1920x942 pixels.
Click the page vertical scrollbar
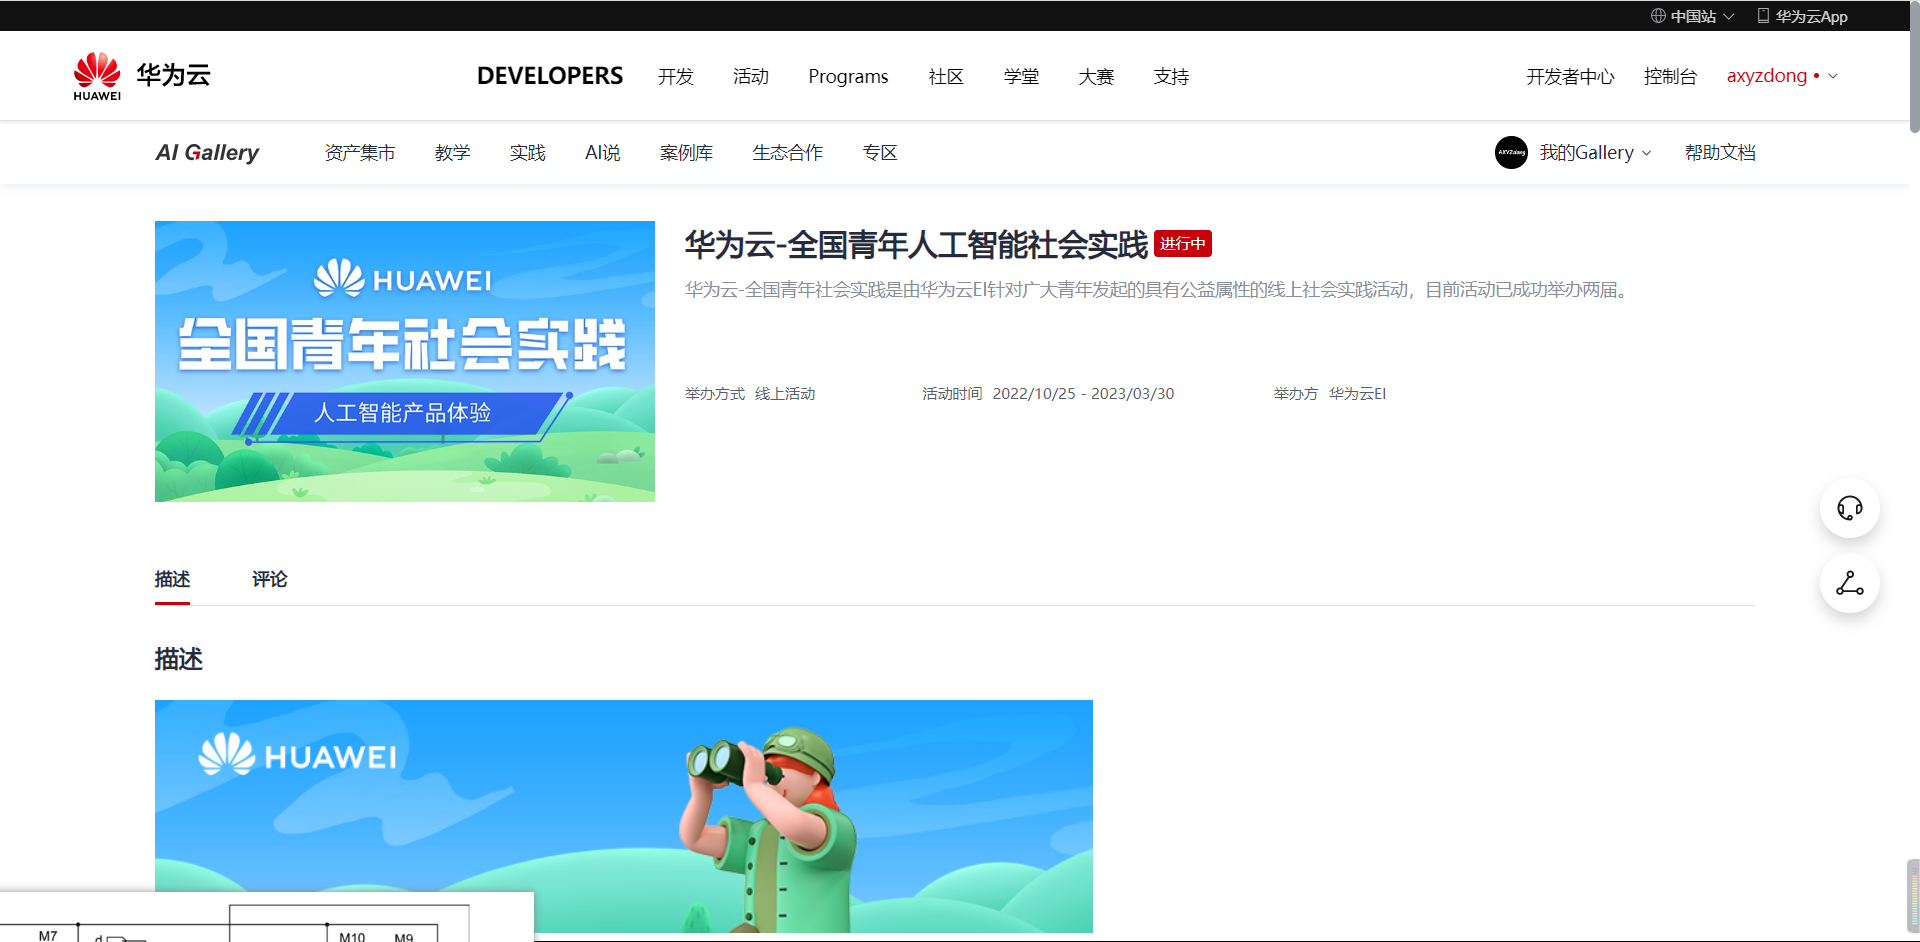click(x=1913, y=66)
